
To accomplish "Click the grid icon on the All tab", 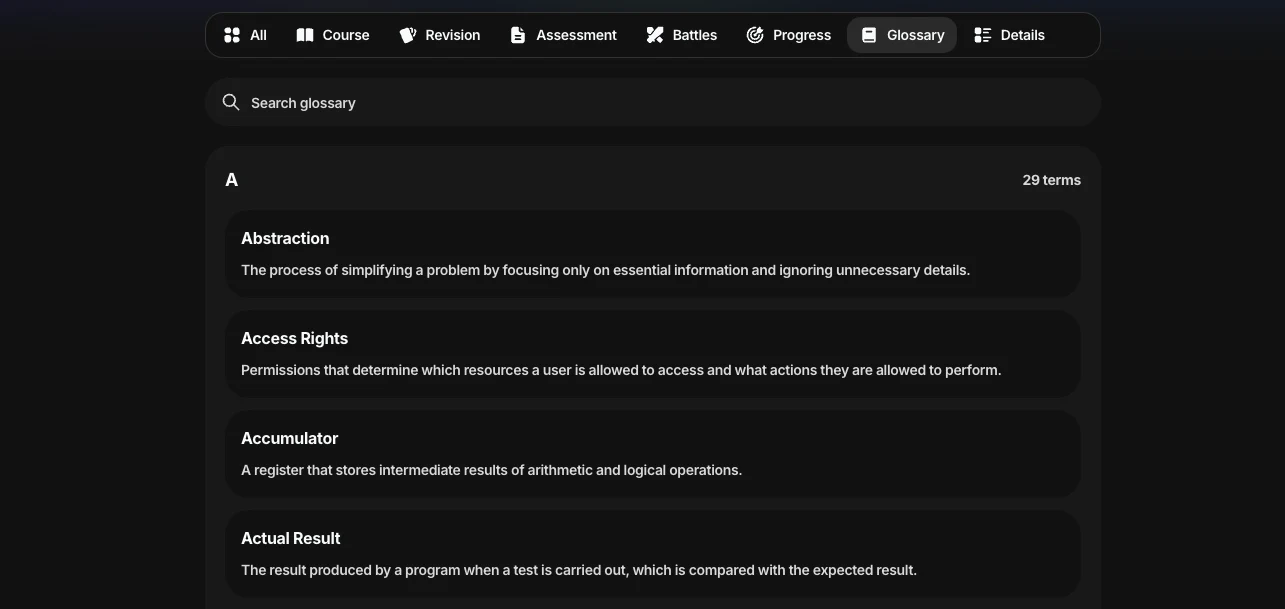I will [x=232, y=35].
